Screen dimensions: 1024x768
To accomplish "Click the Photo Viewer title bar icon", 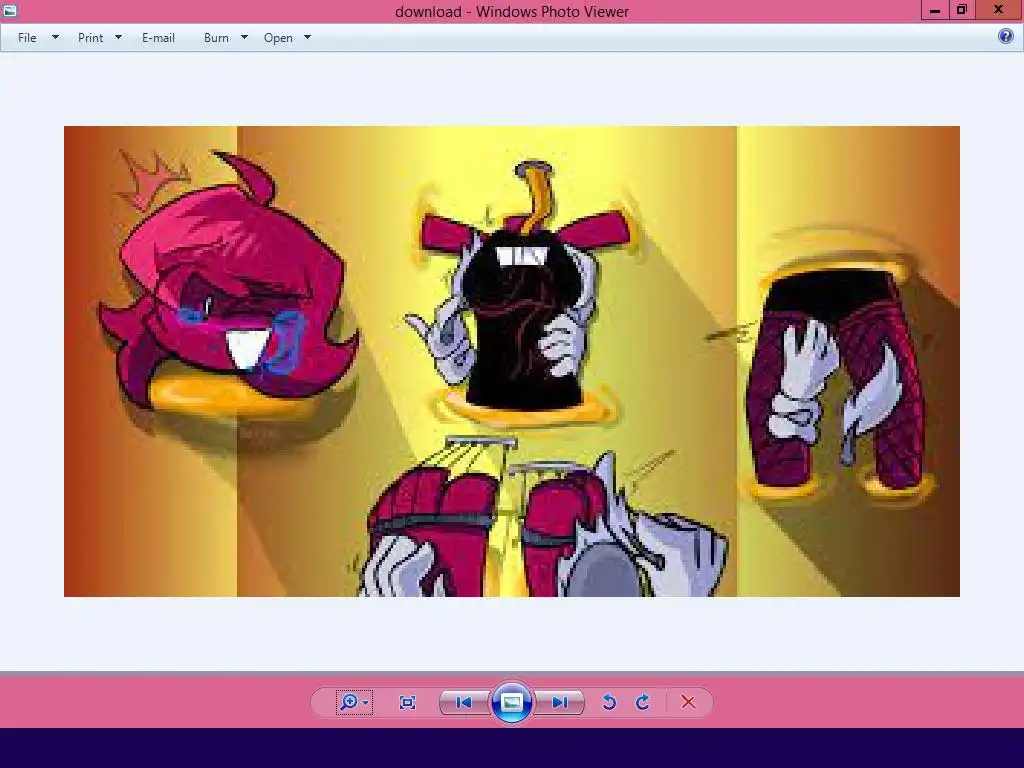I will tap(10, 10).
